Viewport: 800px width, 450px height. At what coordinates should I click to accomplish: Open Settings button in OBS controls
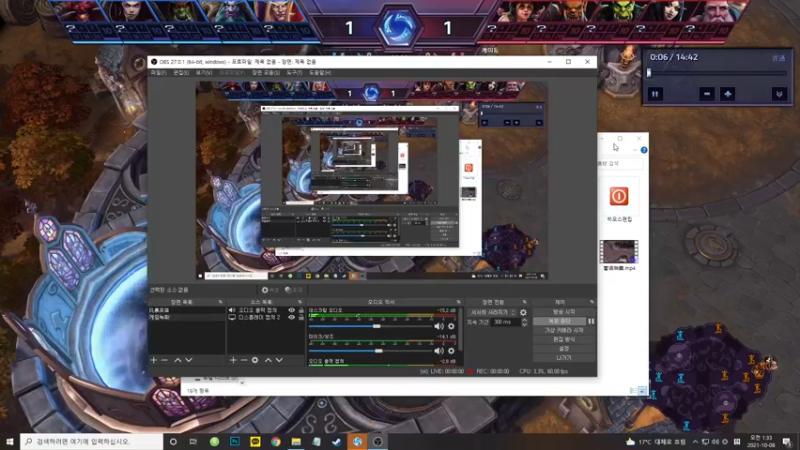(564, 349)
